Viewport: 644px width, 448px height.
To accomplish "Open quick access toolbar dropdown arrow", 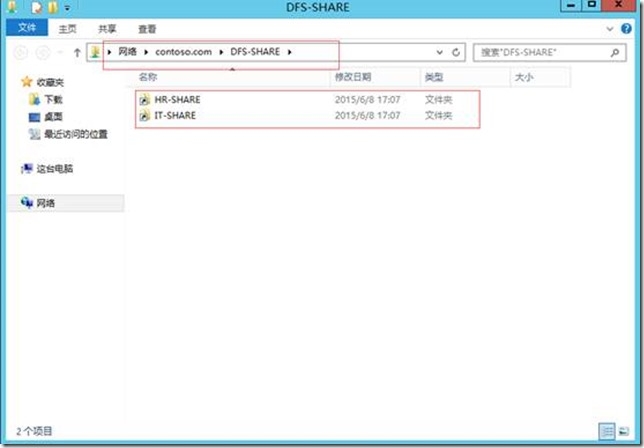I will pos(67,8).
